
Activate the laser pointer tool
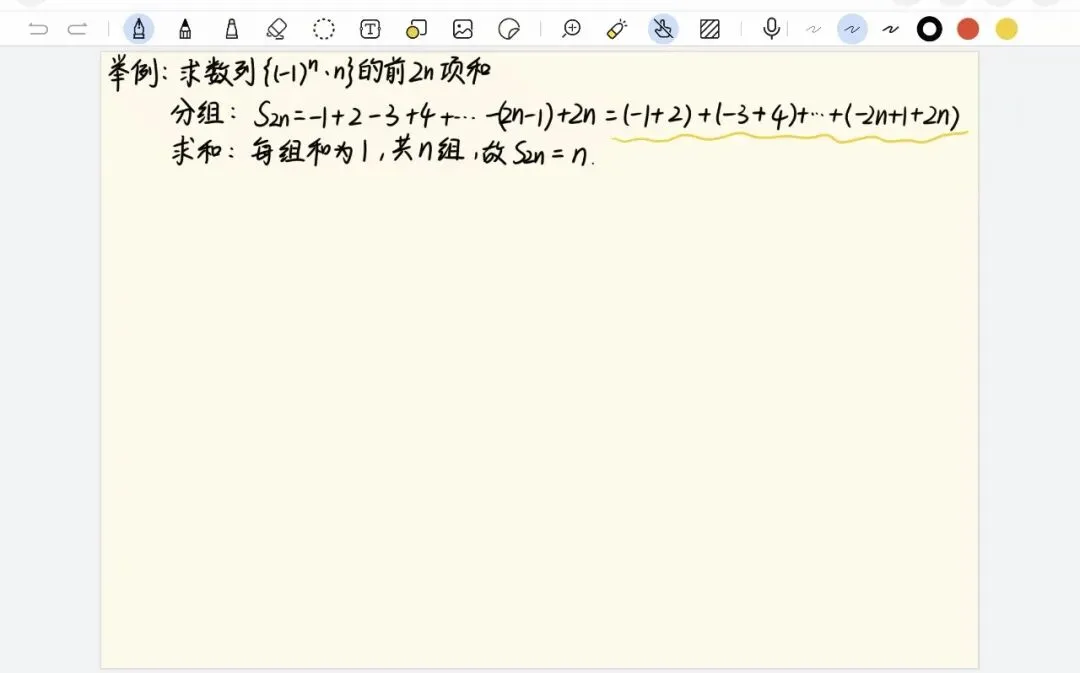616,28
